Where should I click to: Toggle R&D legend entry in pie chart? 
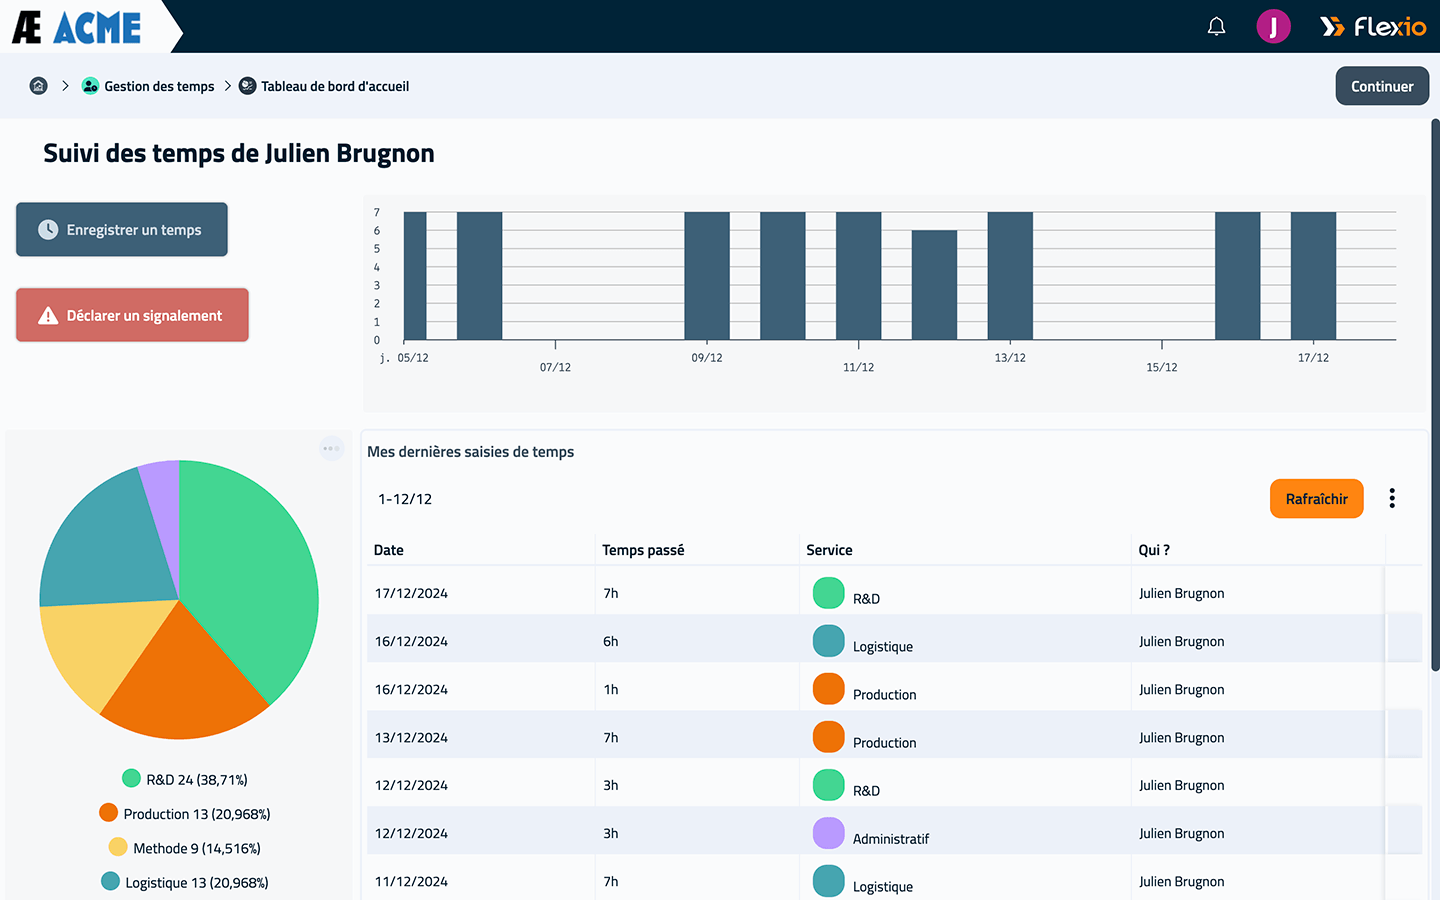coord(185,779)
